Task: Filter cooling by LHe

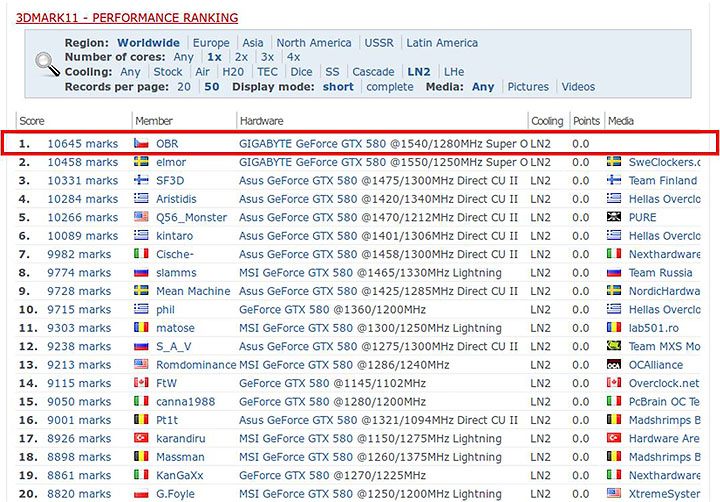Action: (454, 72)
